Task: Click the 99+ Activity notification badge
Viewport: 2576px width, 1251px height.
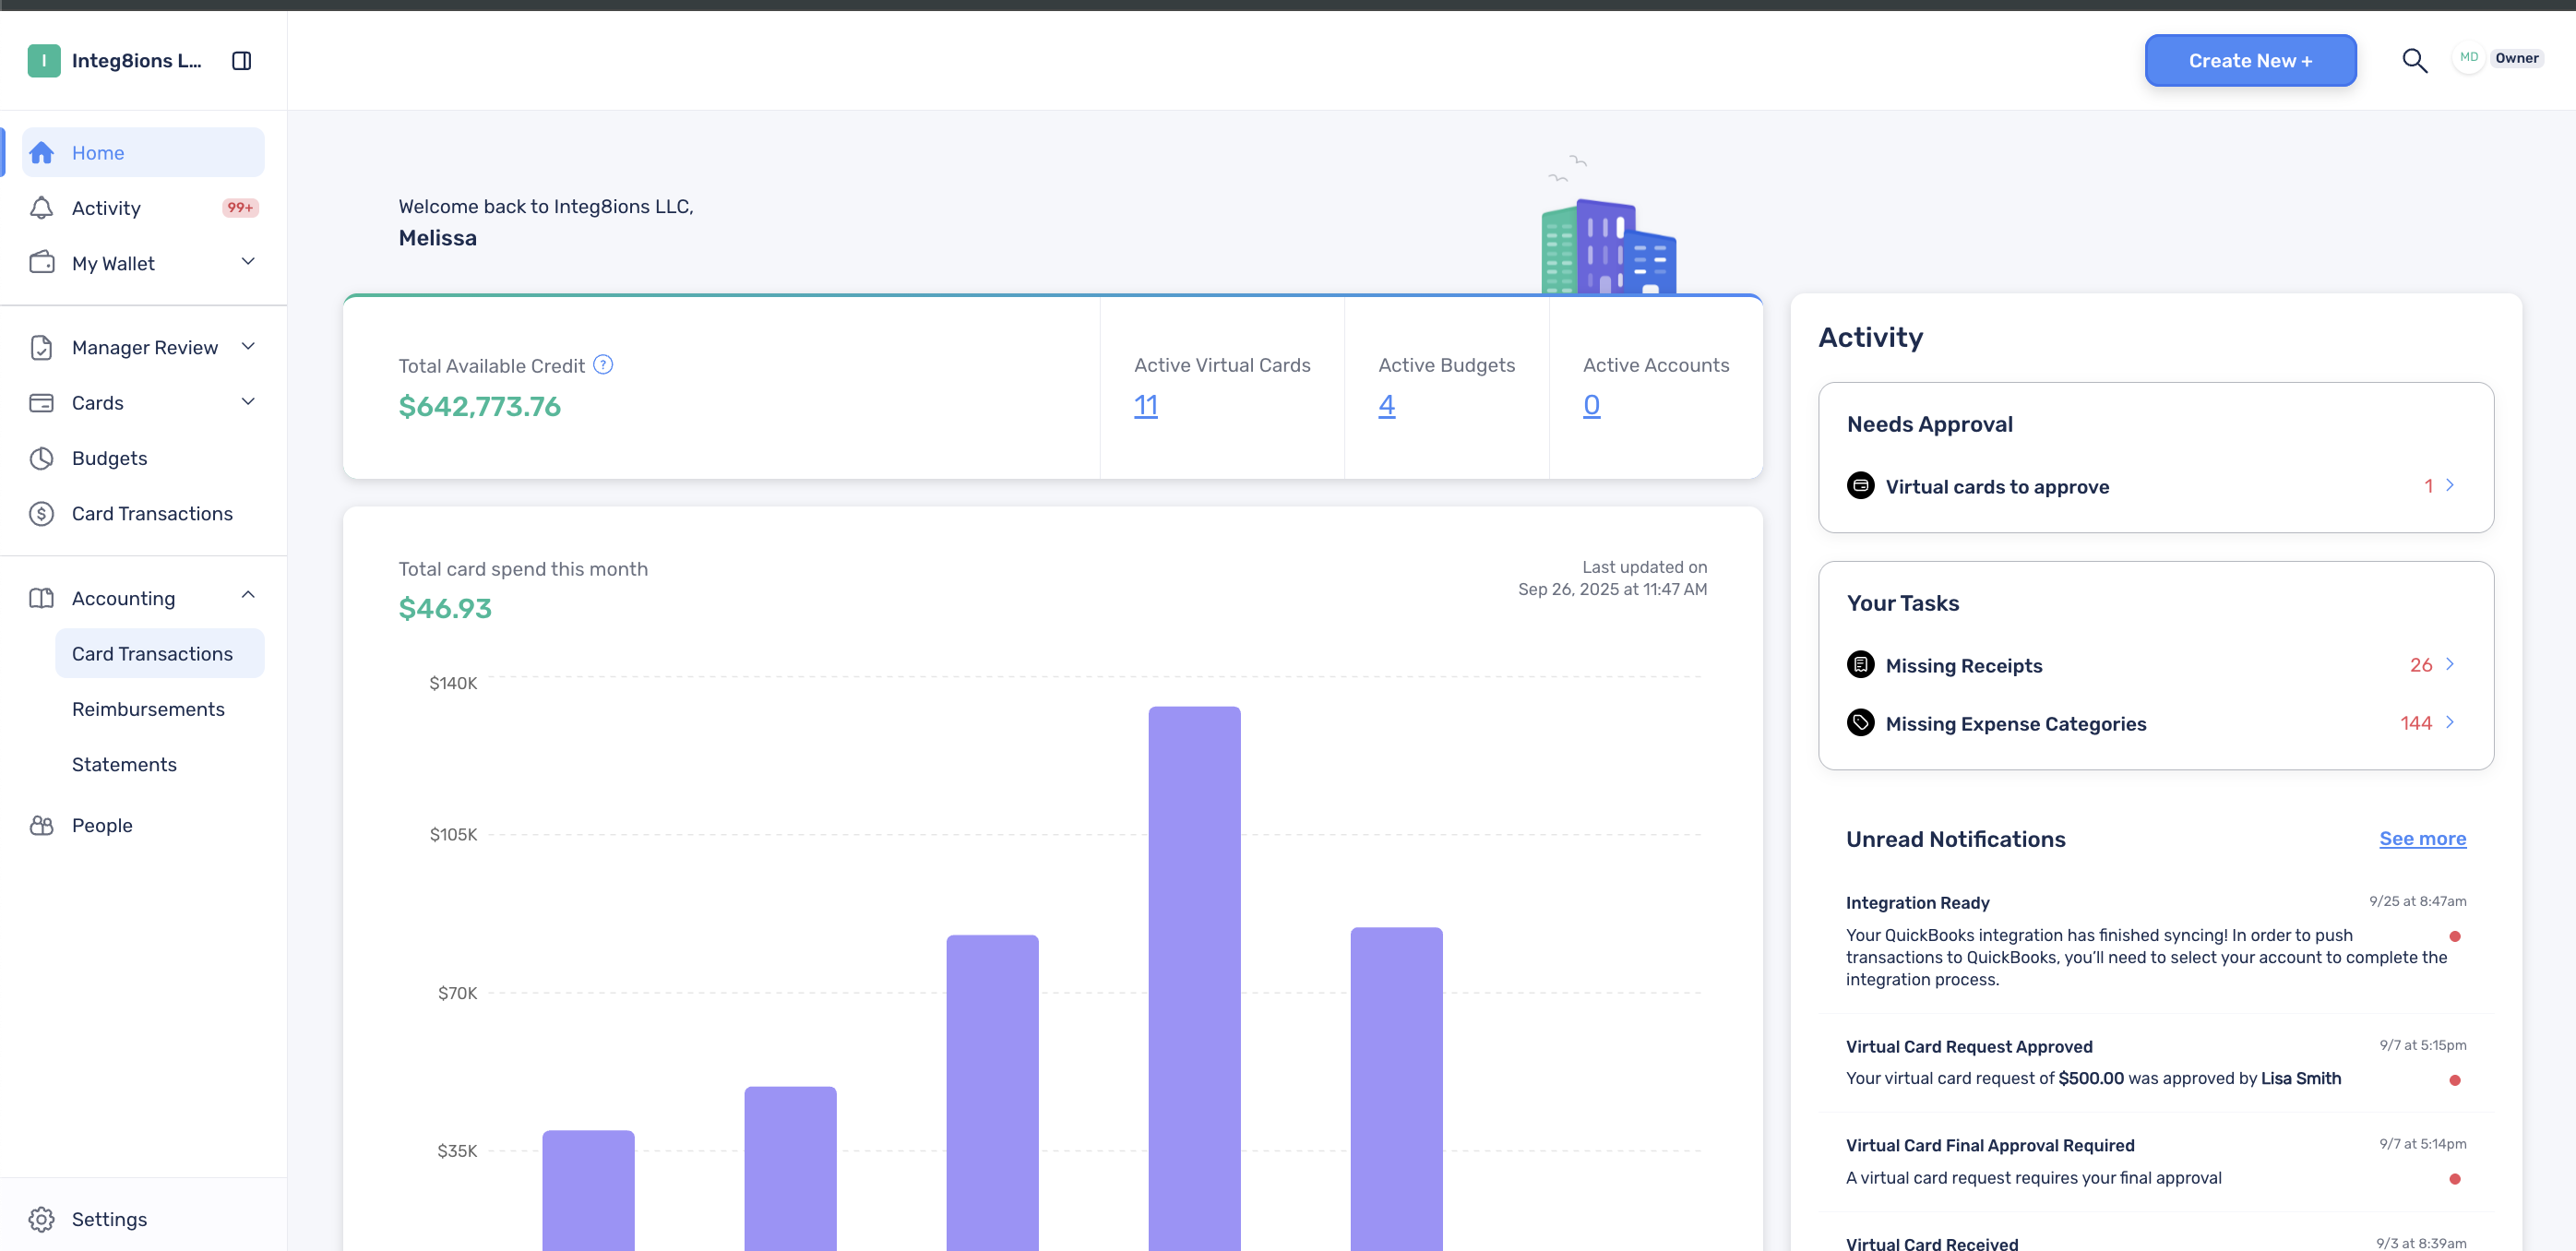Action: coord(240,208)
